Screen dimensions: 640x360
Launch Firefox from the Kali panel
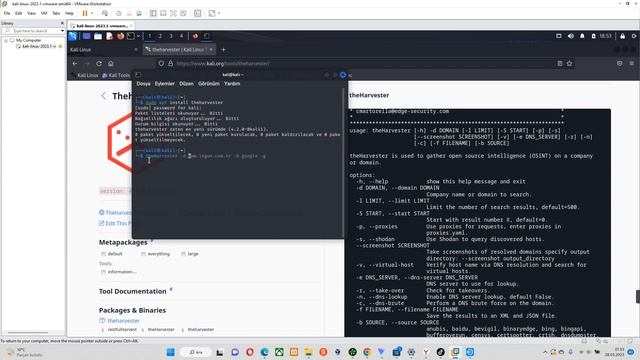[120, 36]
